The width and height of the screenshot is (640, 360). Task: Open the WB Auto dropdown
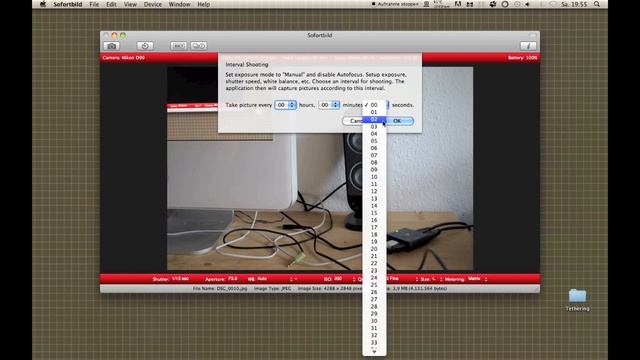[x=270, y=279]
